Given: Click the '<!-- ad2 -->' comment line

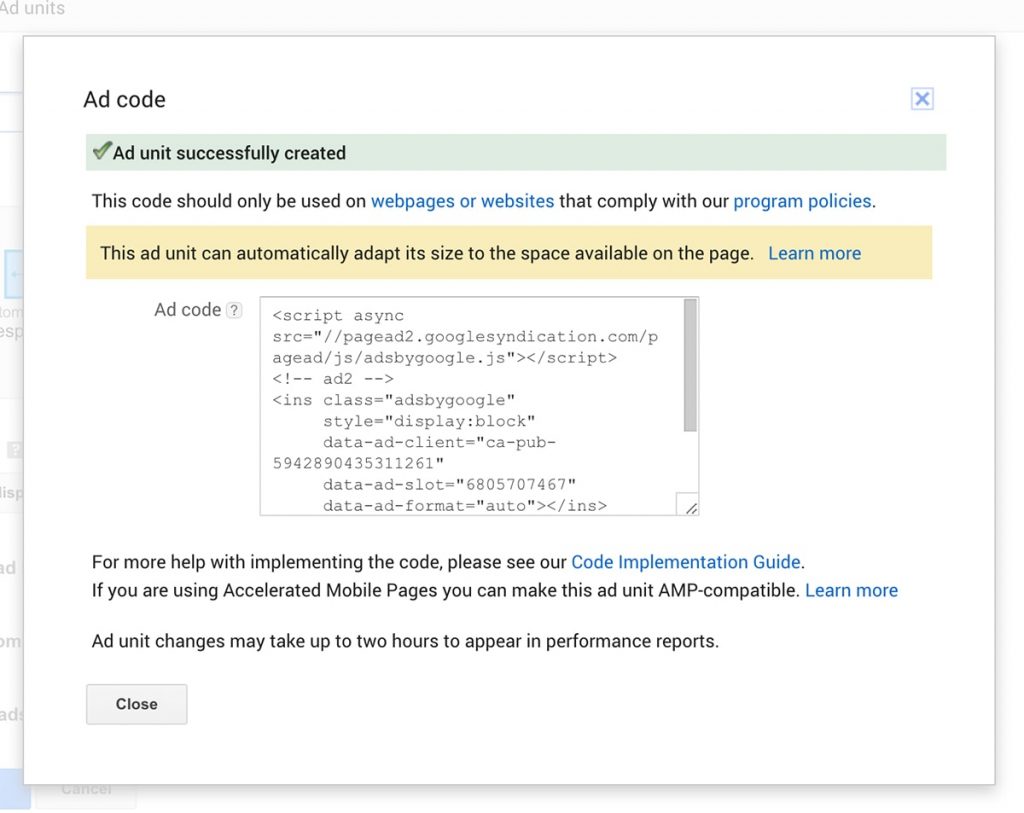Looking at the screenshot, I should coord(333,379).
